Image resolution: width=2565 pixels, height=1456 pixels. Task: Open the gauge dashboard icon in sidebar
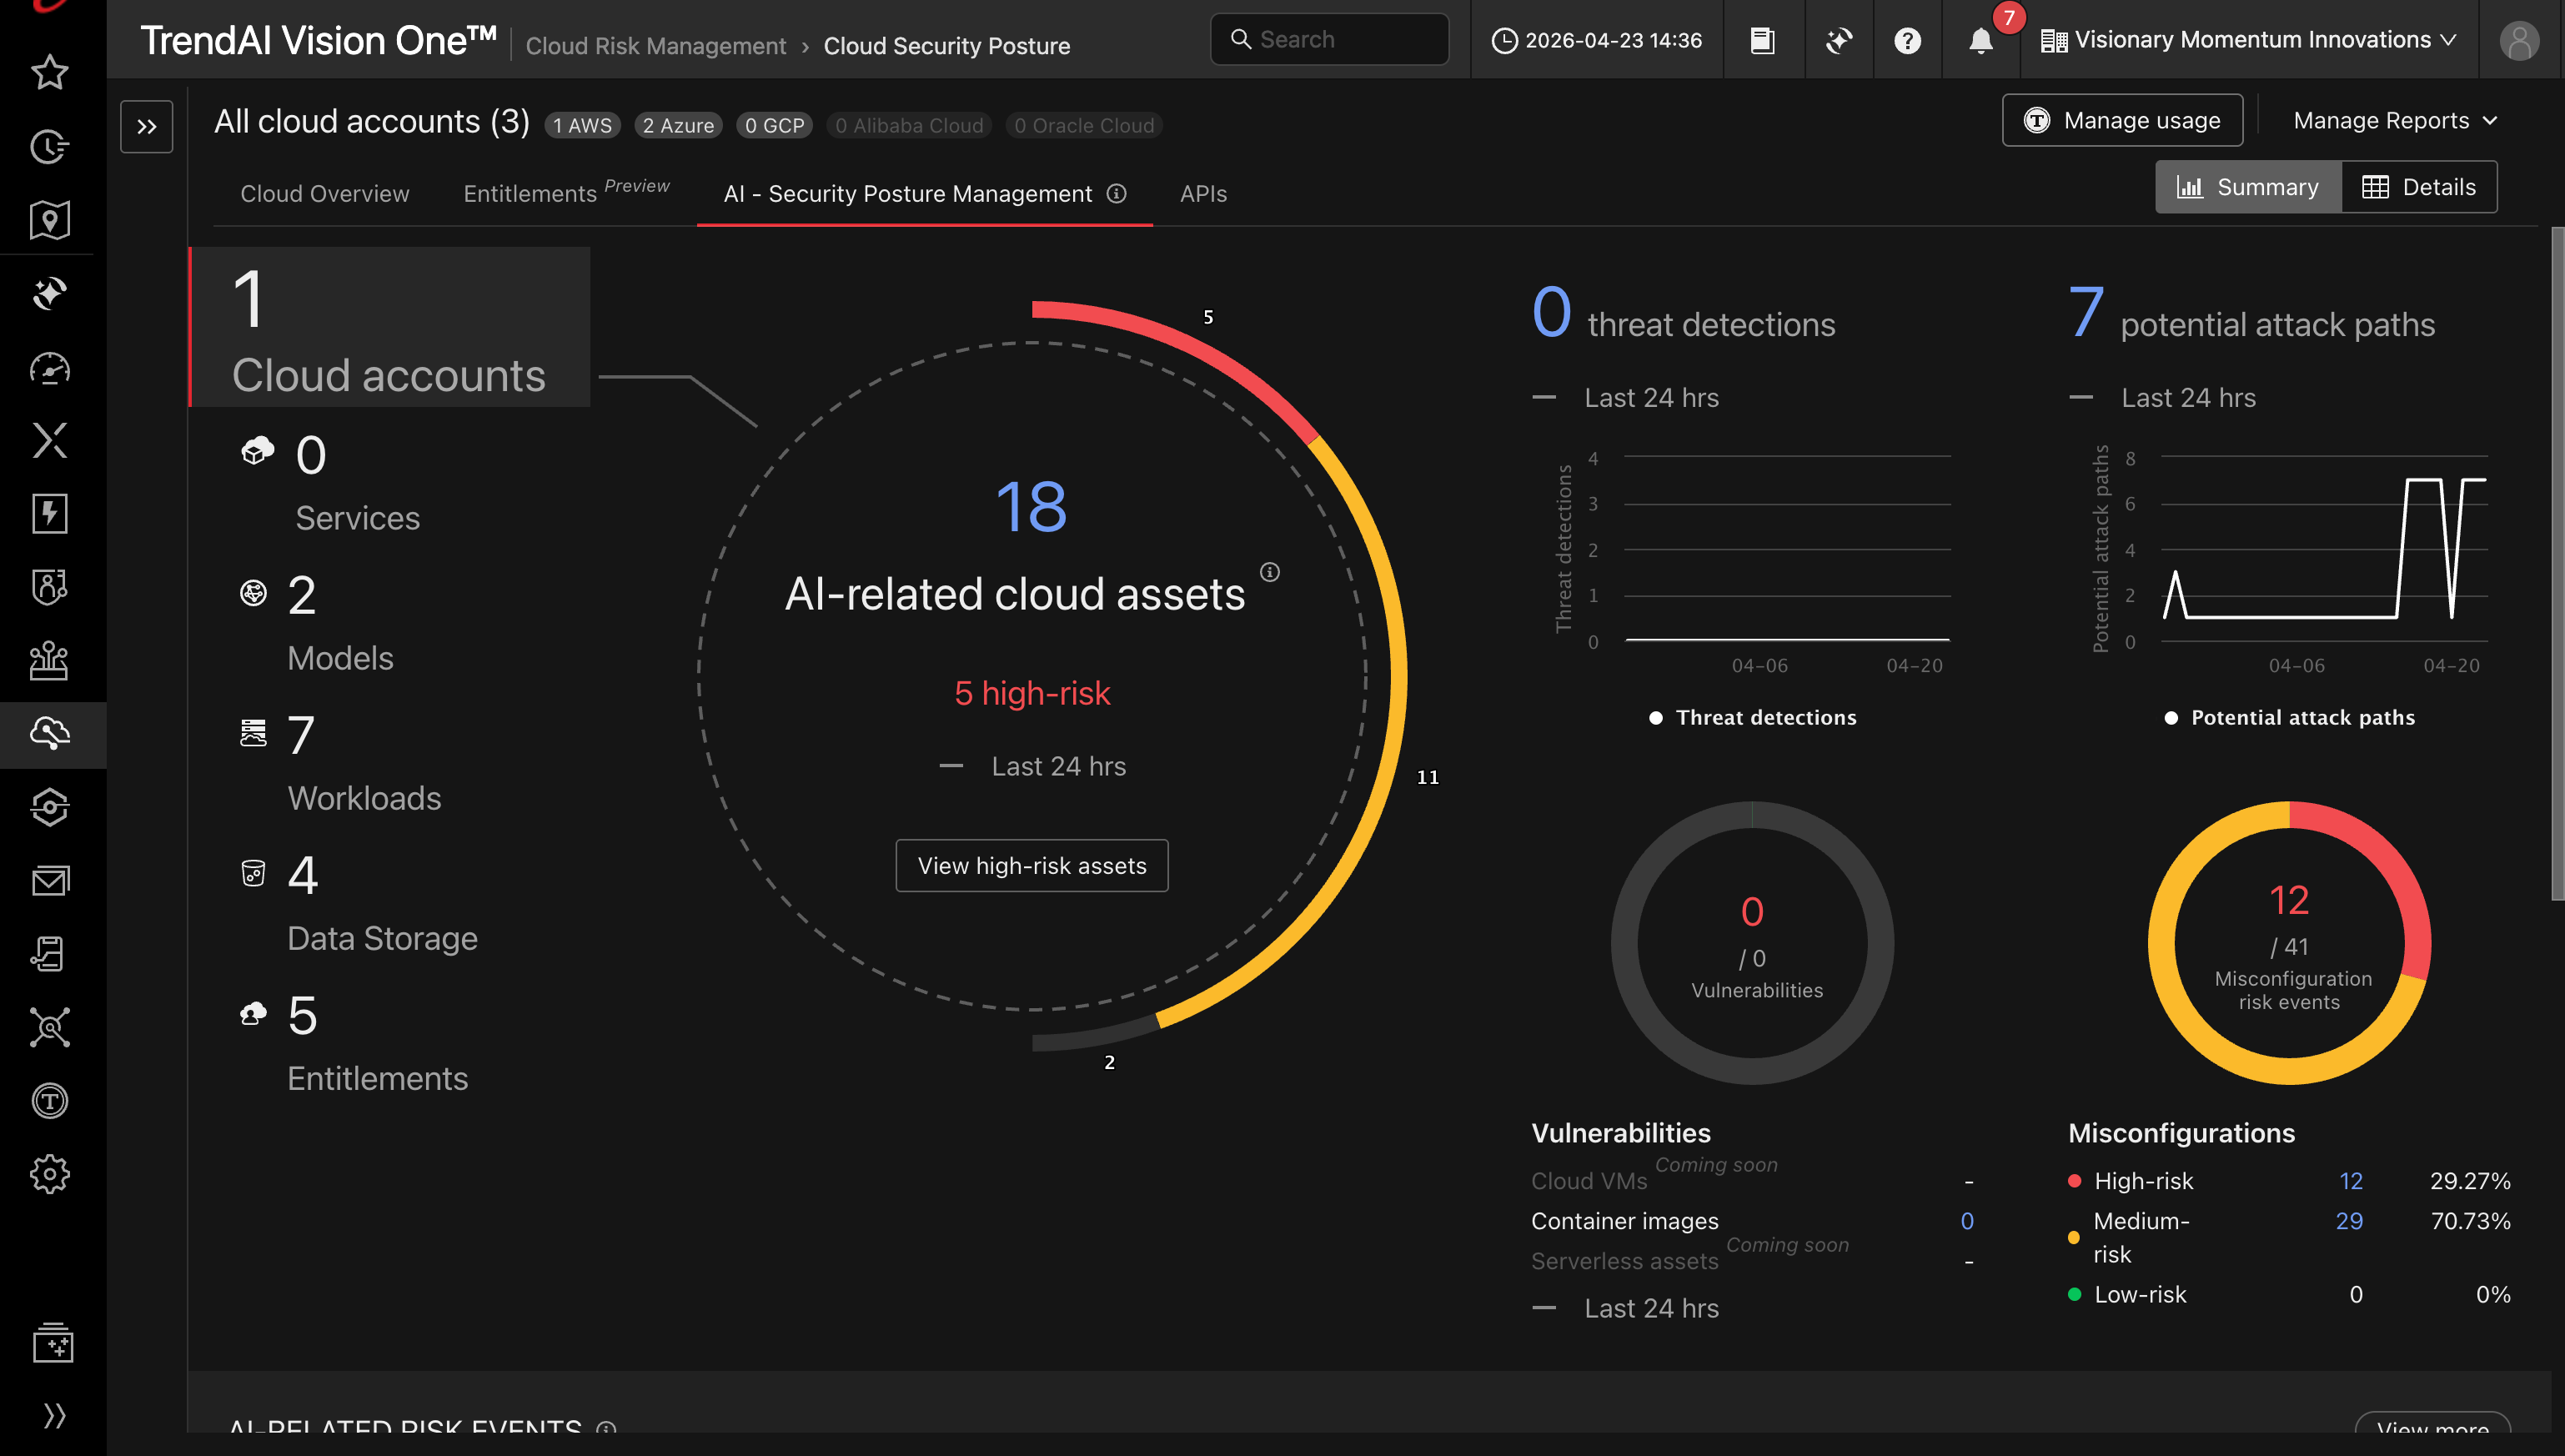click(50, 368)
